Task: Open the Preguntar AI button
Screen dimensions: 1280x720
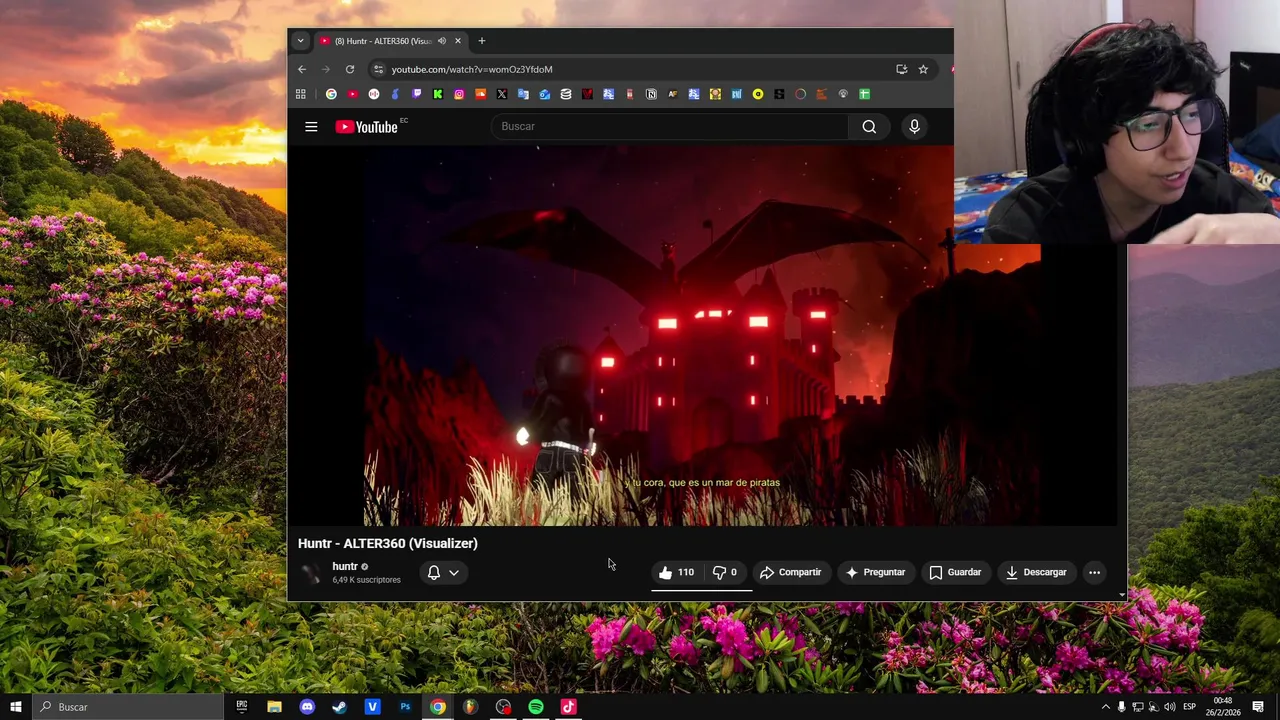Action: point(875,572)
